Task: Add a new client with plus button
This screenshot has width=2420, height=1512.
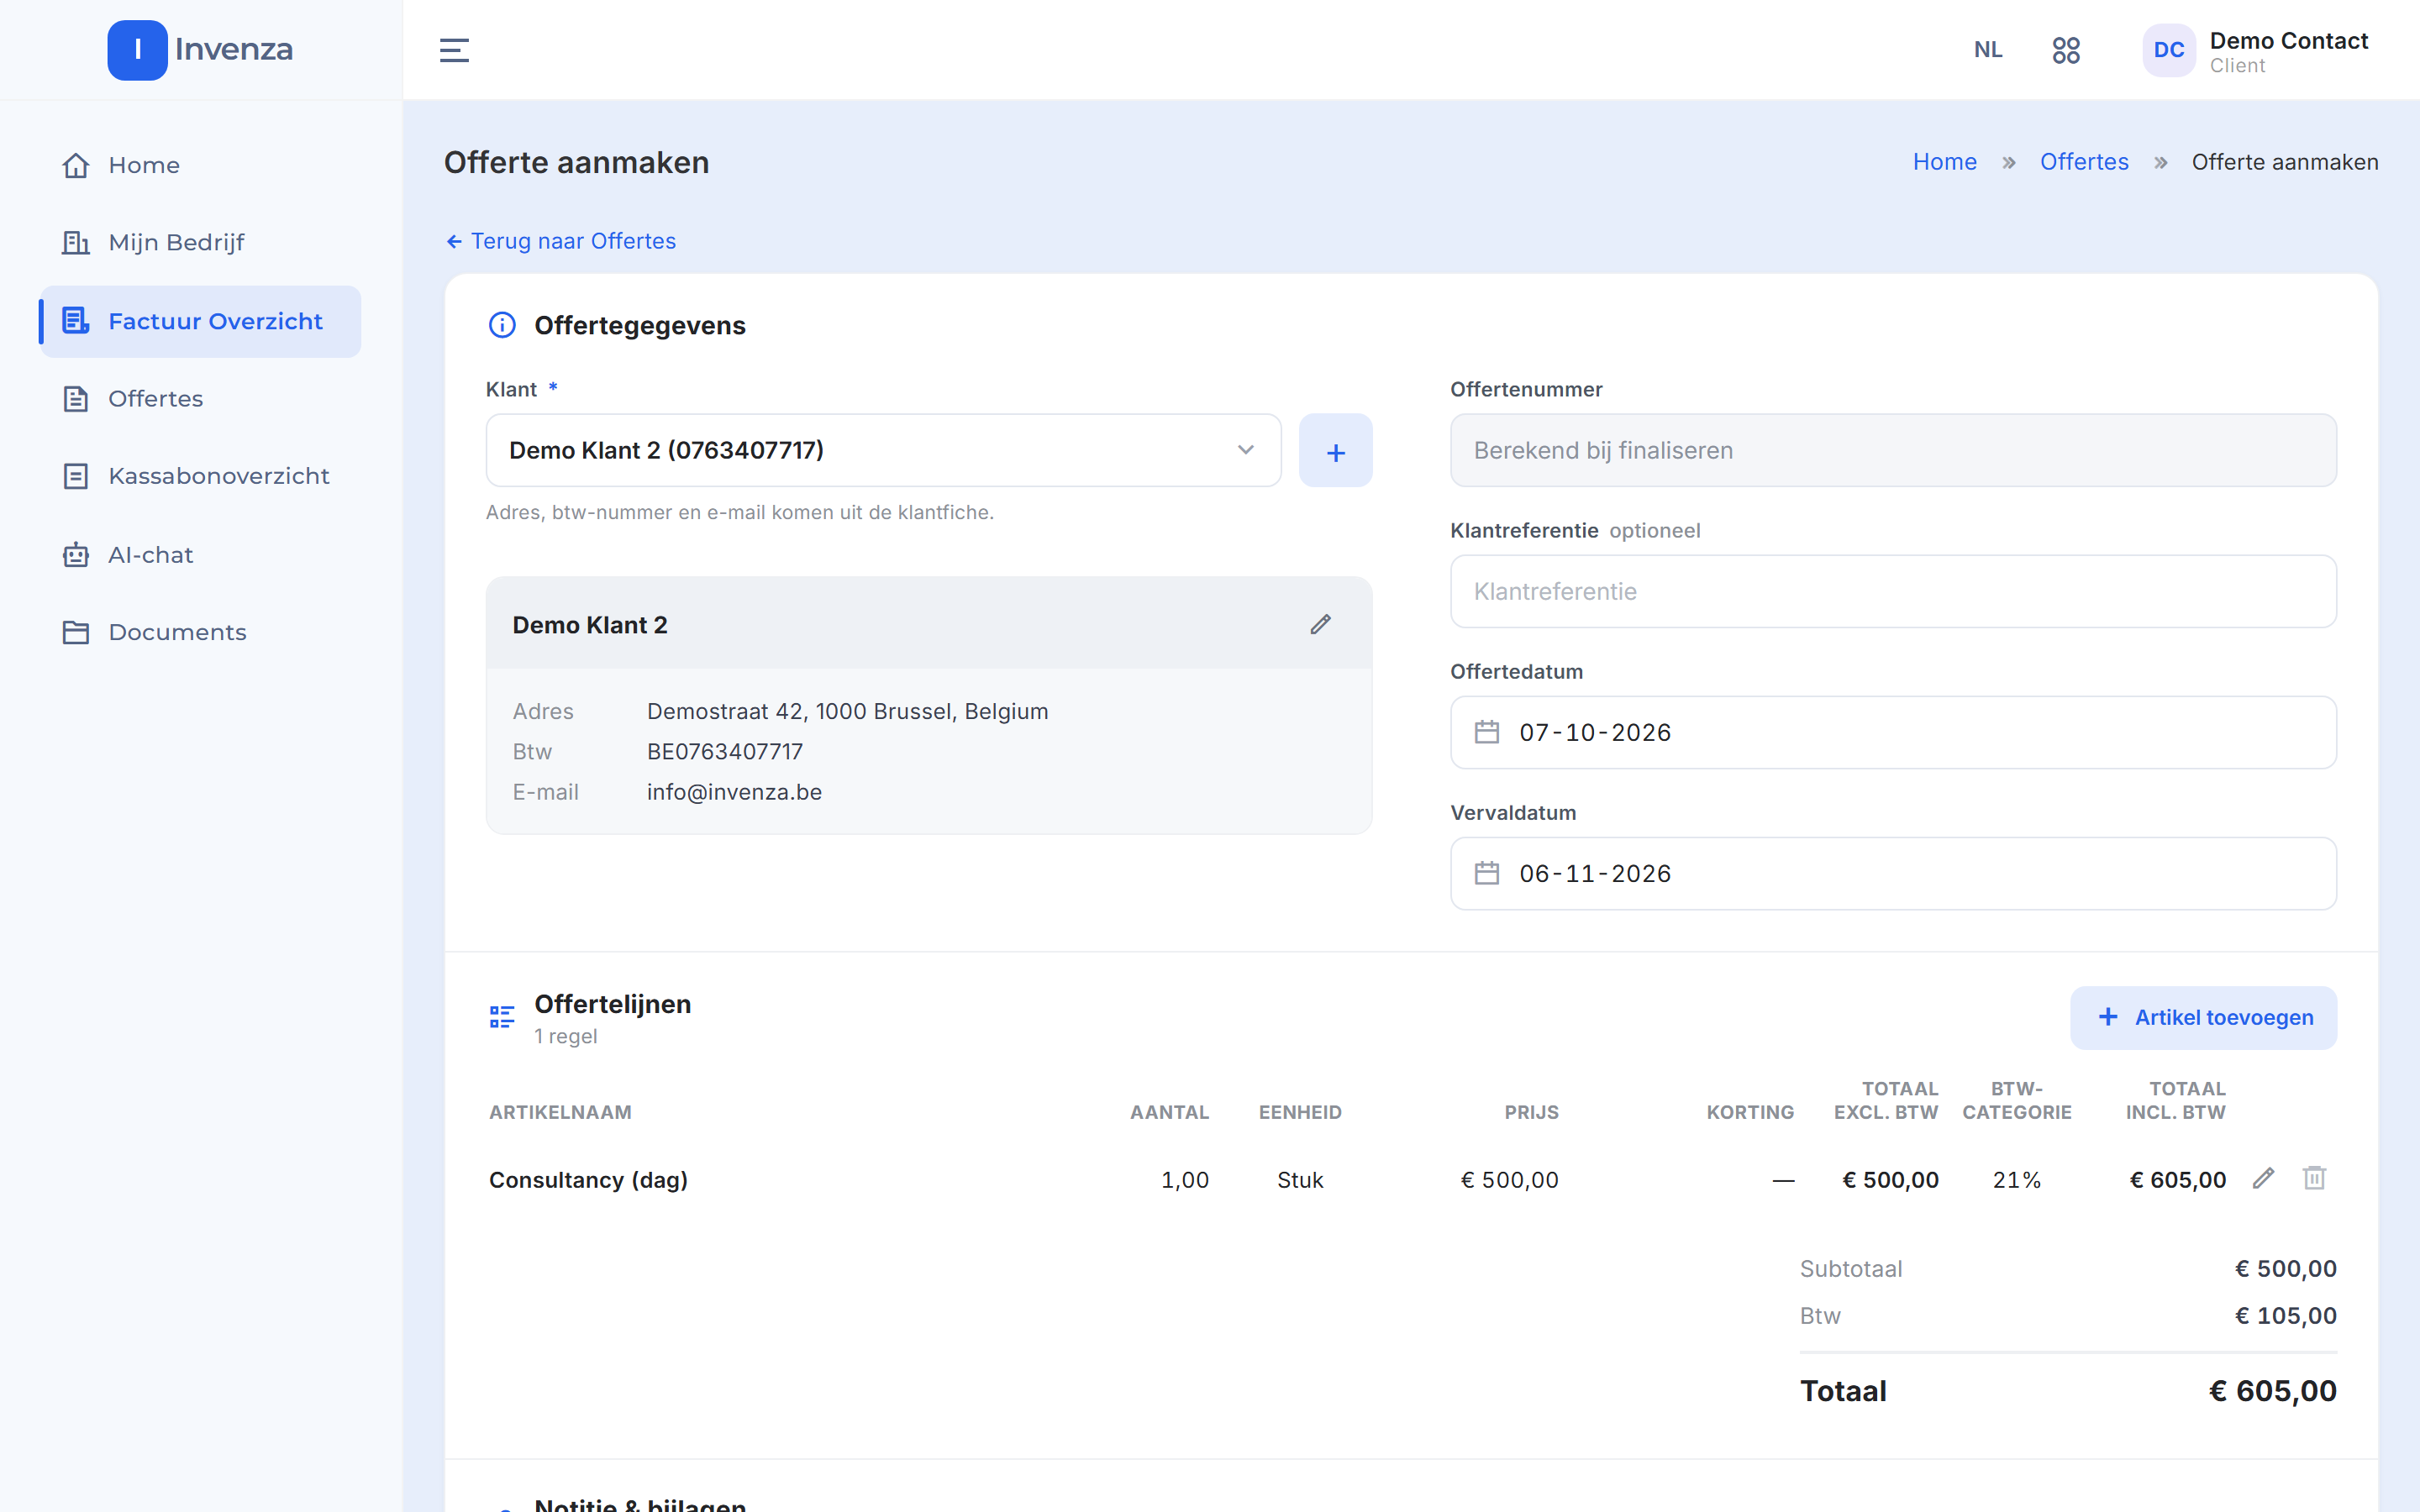Action: 1335,450
